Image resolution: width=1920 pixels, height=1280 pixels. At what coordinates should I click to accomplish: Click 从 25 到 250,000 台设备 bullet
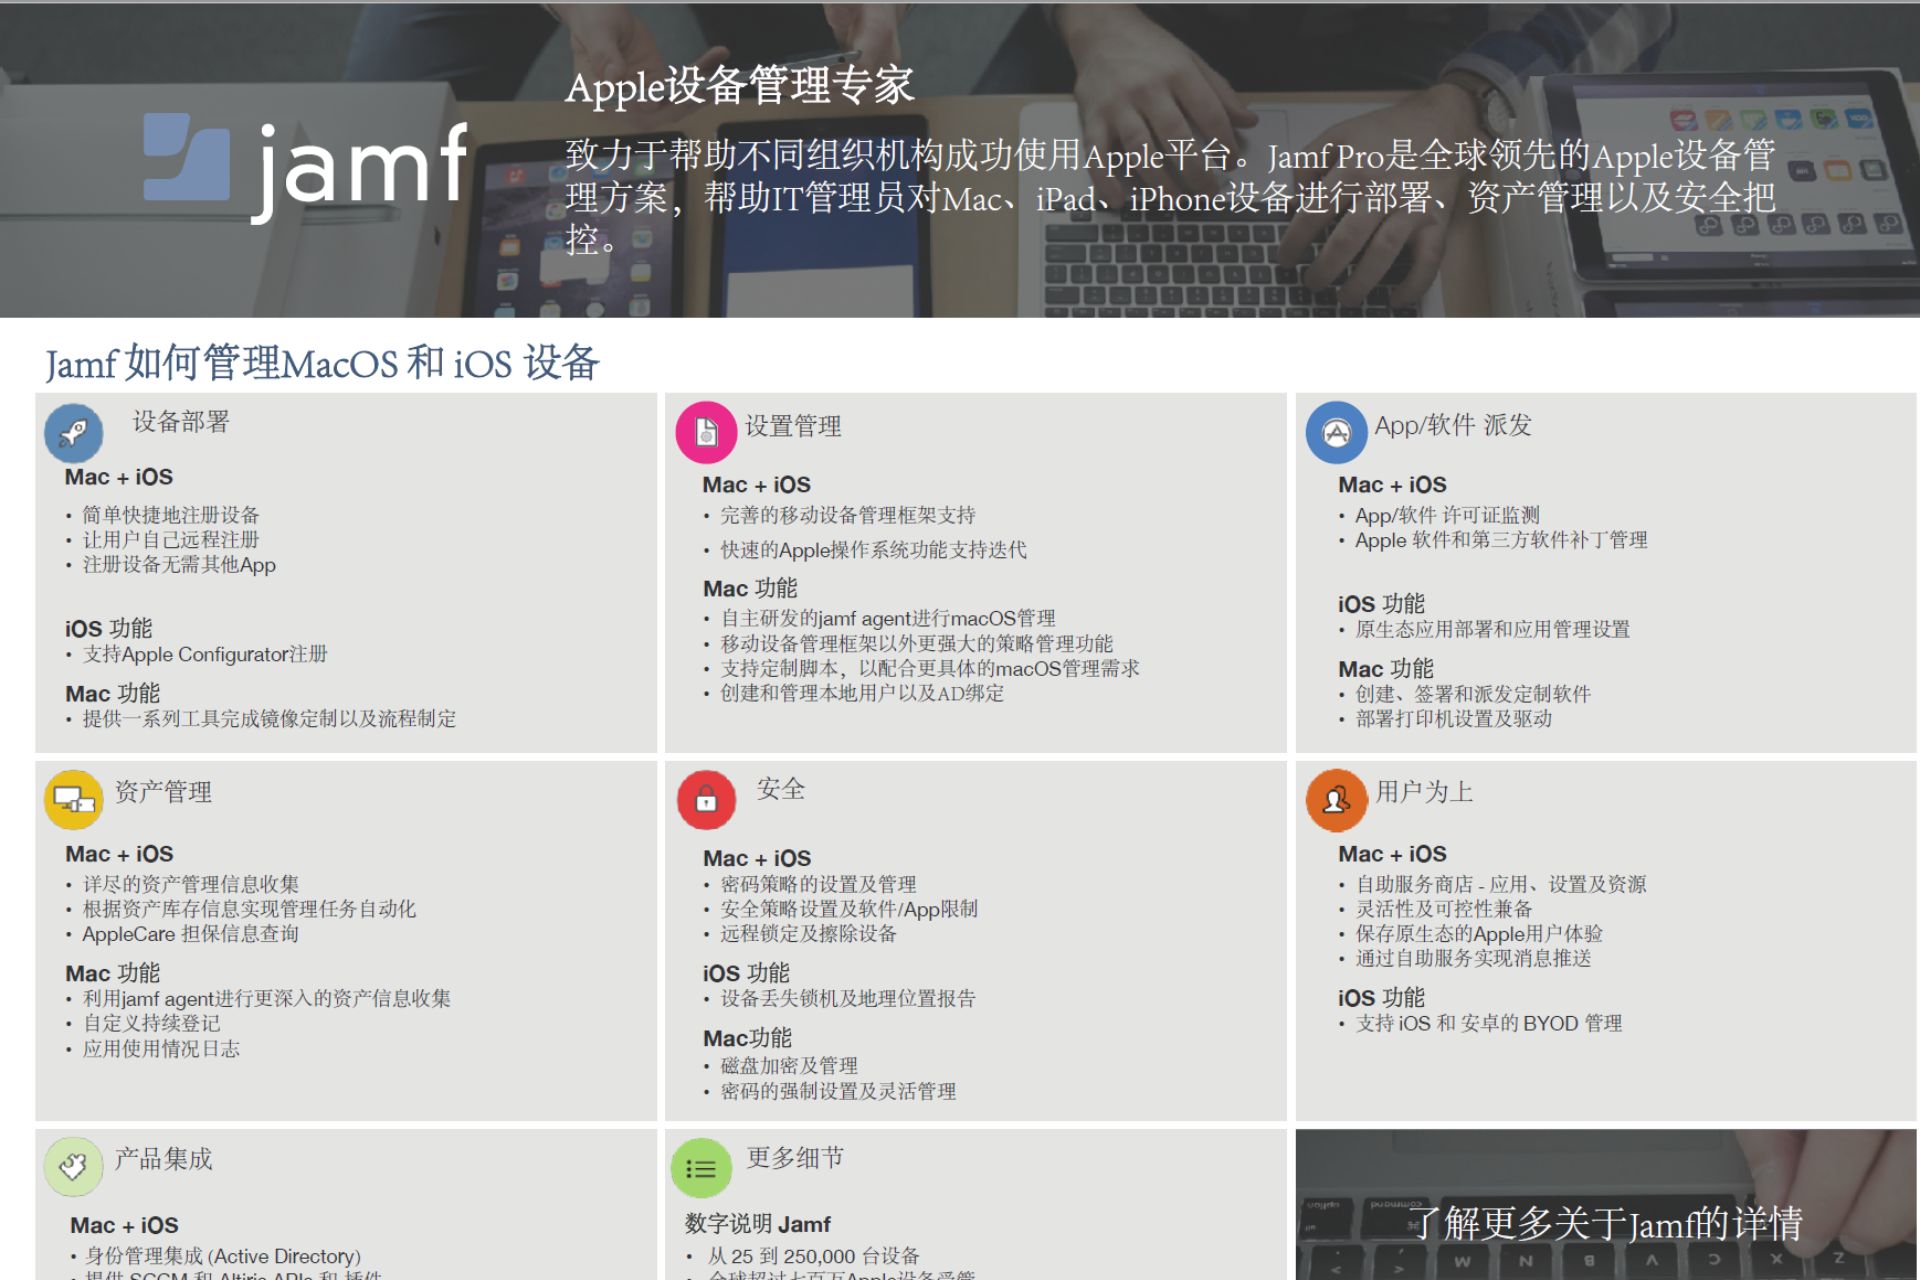coord(813,1256)
